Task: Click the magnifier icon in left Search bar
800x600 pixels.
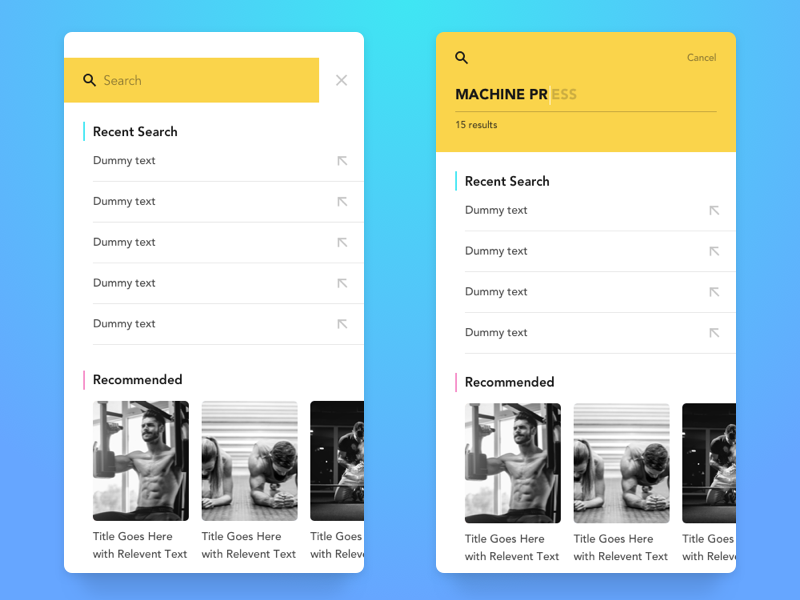Action: click(89, 80)
